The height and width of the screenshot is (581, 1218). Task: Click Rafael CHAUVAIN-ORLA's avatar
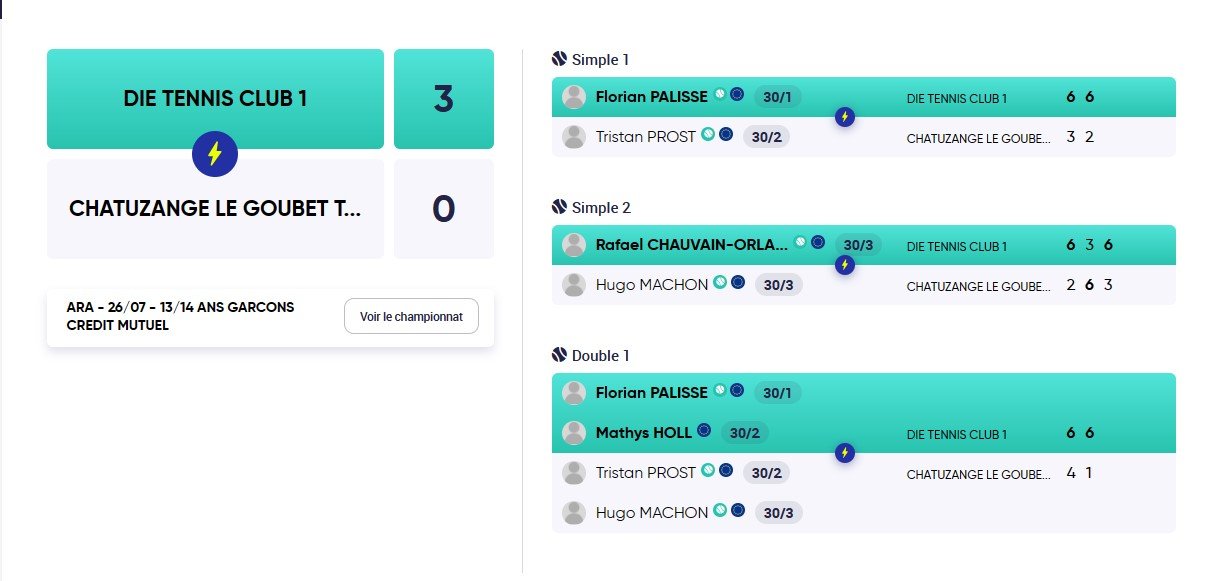[x=574, y=245]
